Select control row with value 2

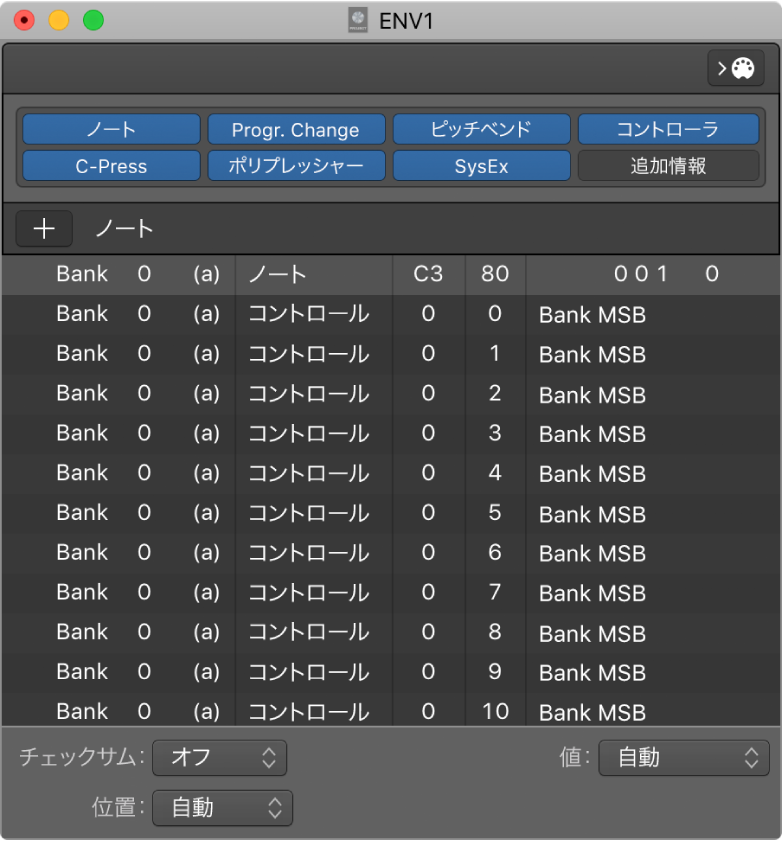point(391,394)
